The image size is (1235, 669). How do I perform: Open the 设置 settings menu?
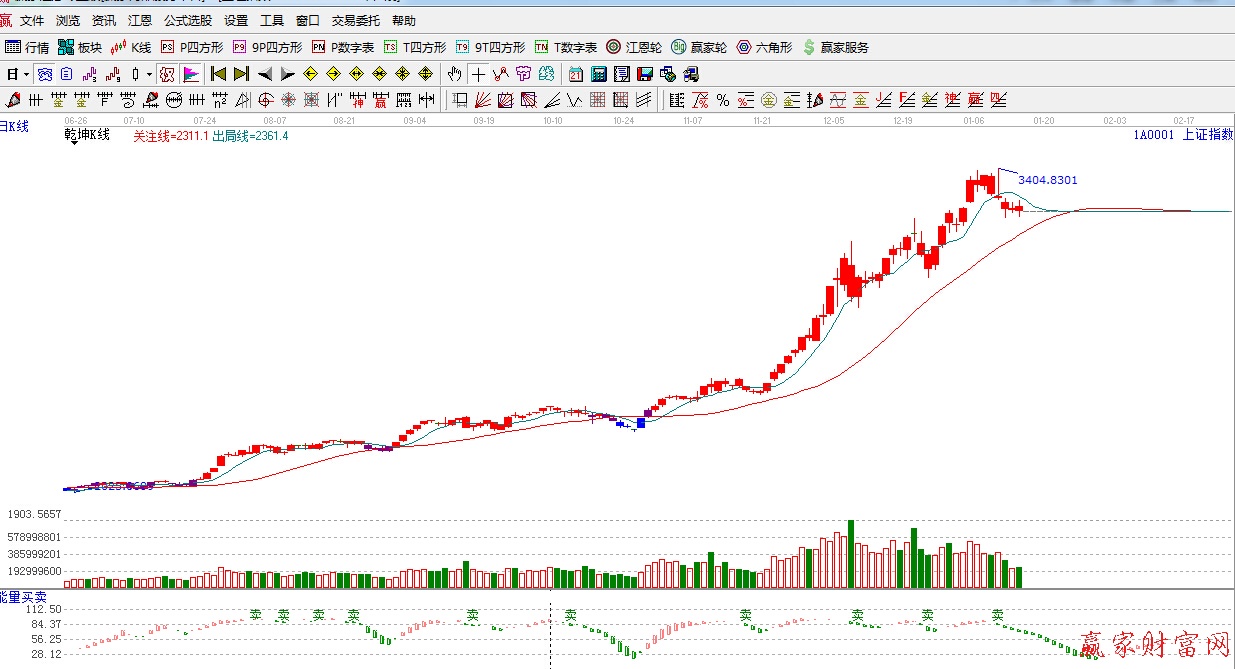[236, 20]
